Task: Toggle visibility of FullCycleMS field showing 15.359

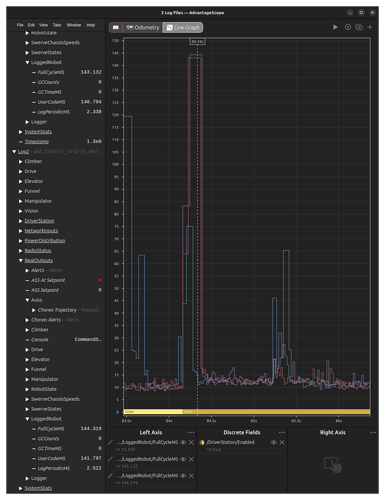Action: pyautogui.click(x=183, y=442)
